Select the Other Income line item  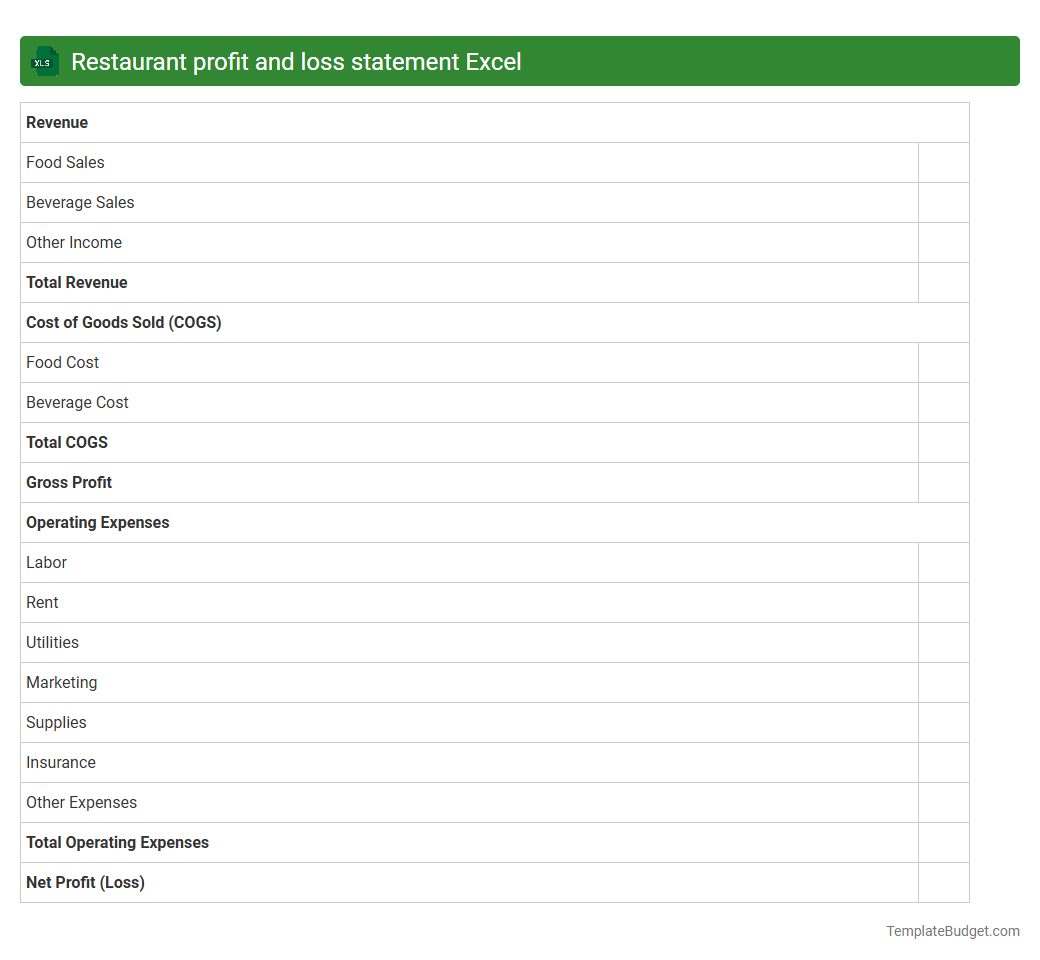(74, 242)
